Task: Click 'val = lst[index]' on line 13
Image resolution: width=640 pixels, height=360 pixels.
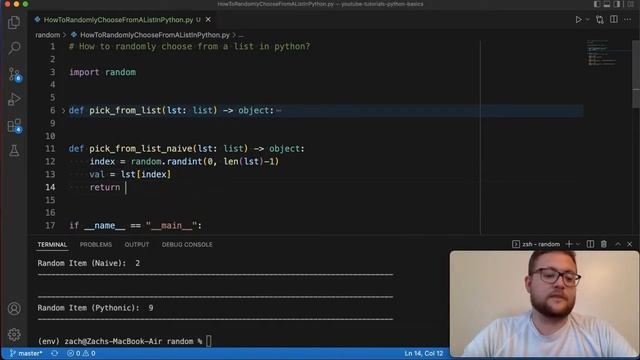Action: (x=130, y=175)
